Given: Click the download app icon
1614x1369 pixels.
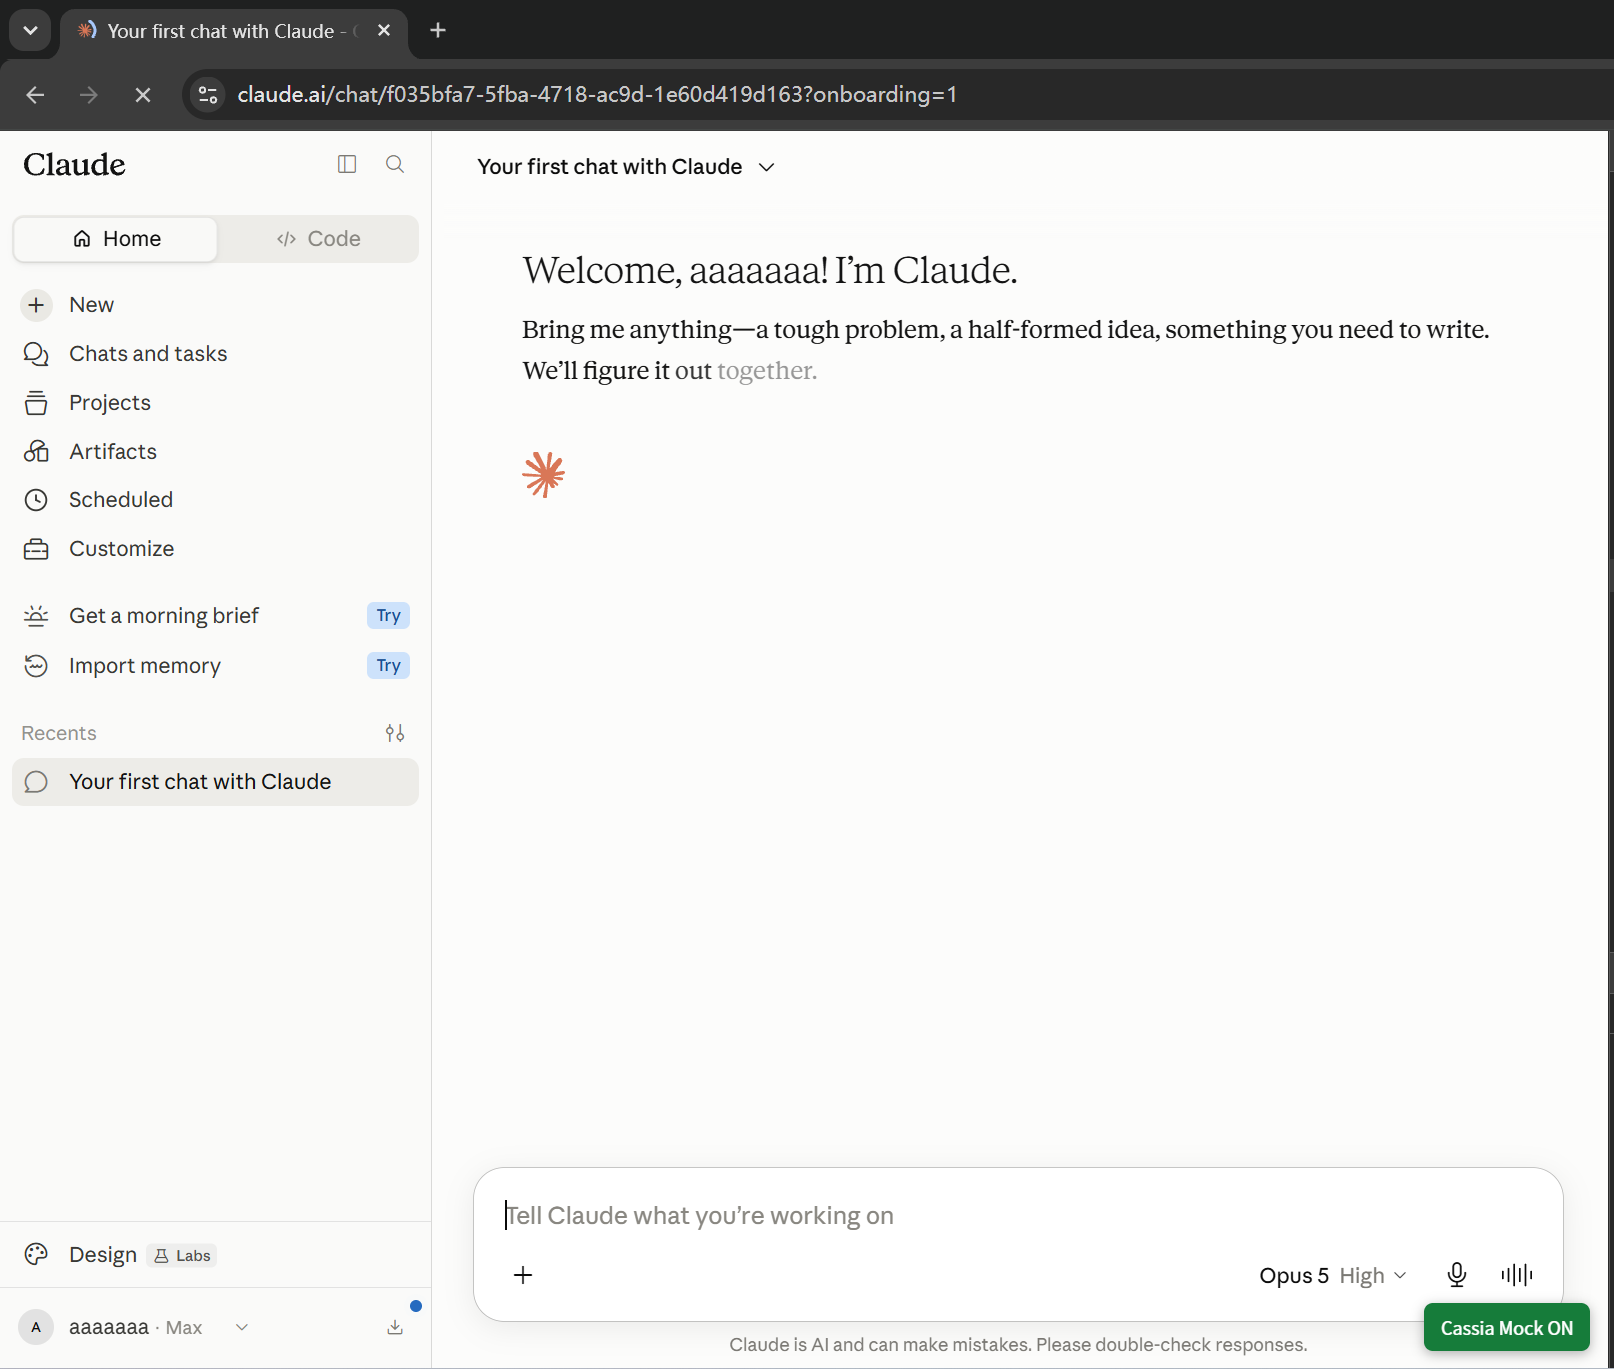Looking at the screenshot, I should (x=395, y=1327).
